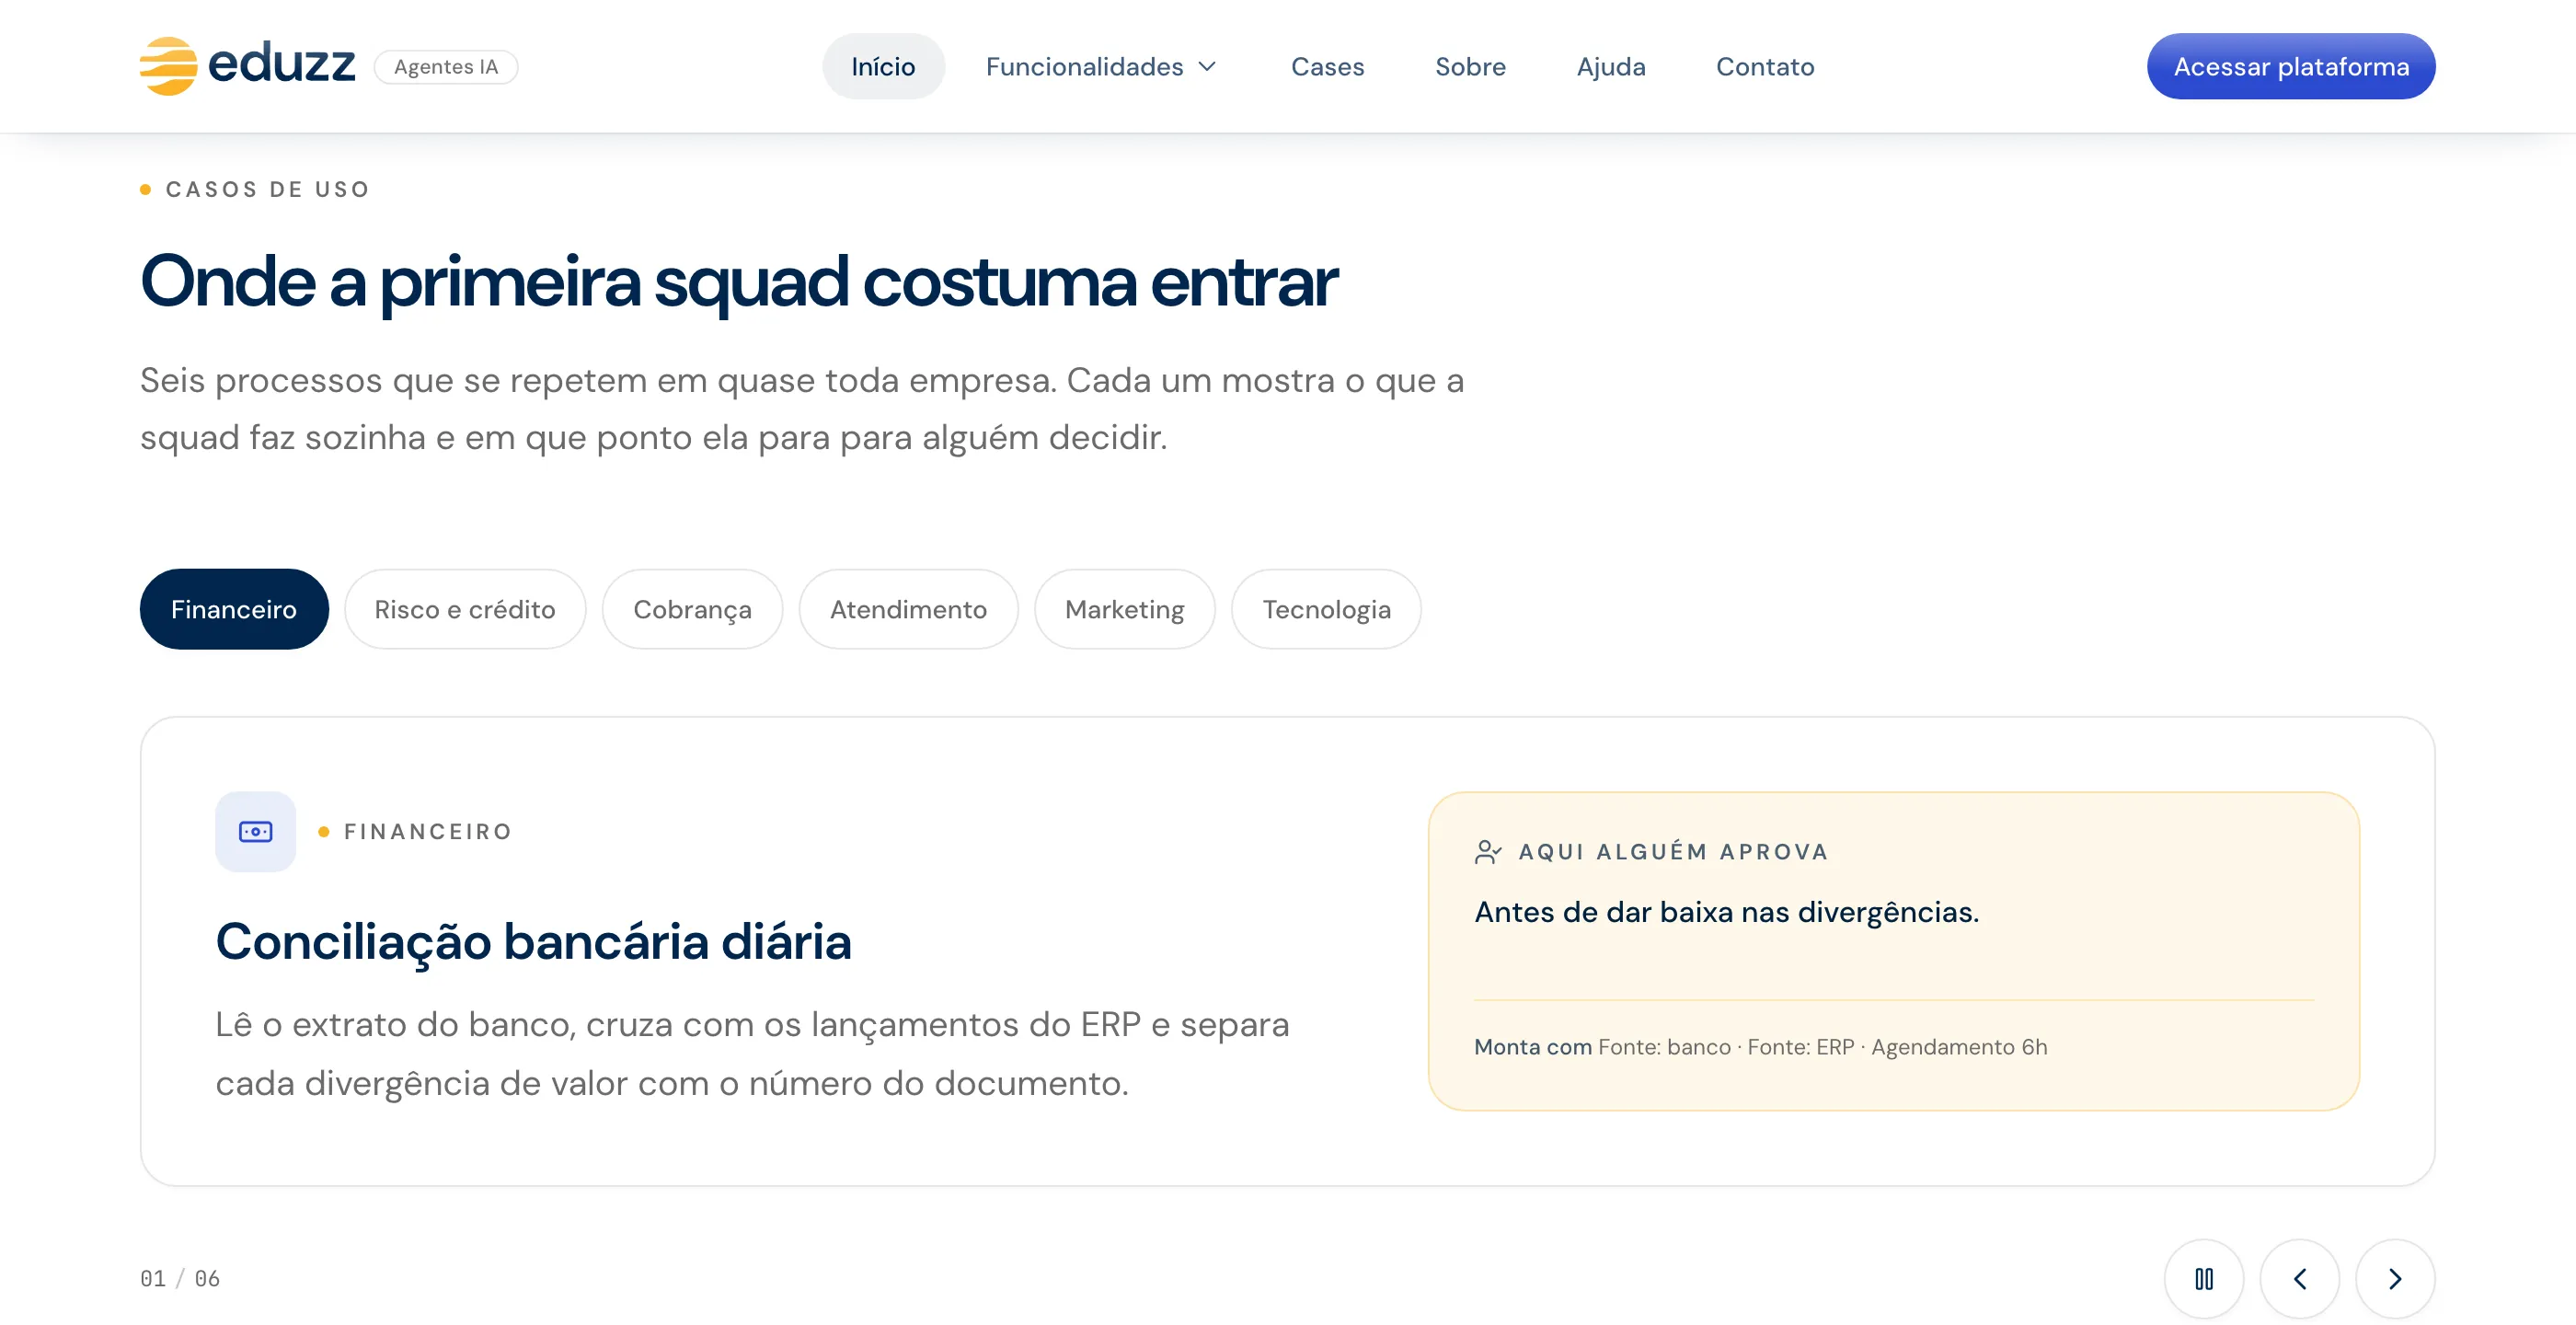Click the FINANCEIRO card label
2576x1325 pixels.
coord(427,832)
